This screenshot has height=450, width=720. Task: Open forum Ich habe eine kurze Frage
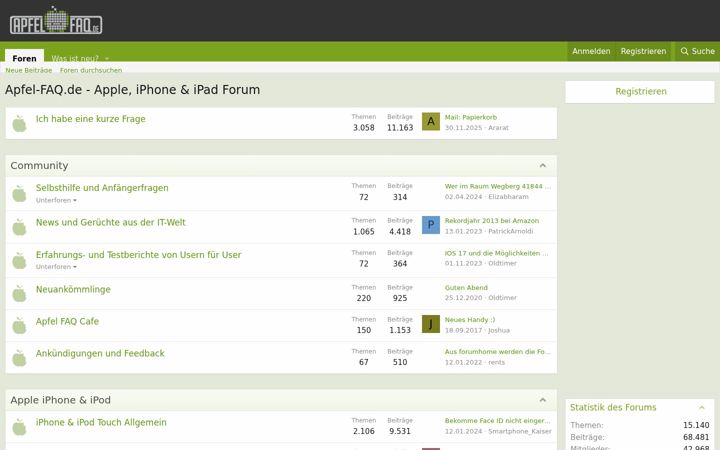(x=90, y=119)
